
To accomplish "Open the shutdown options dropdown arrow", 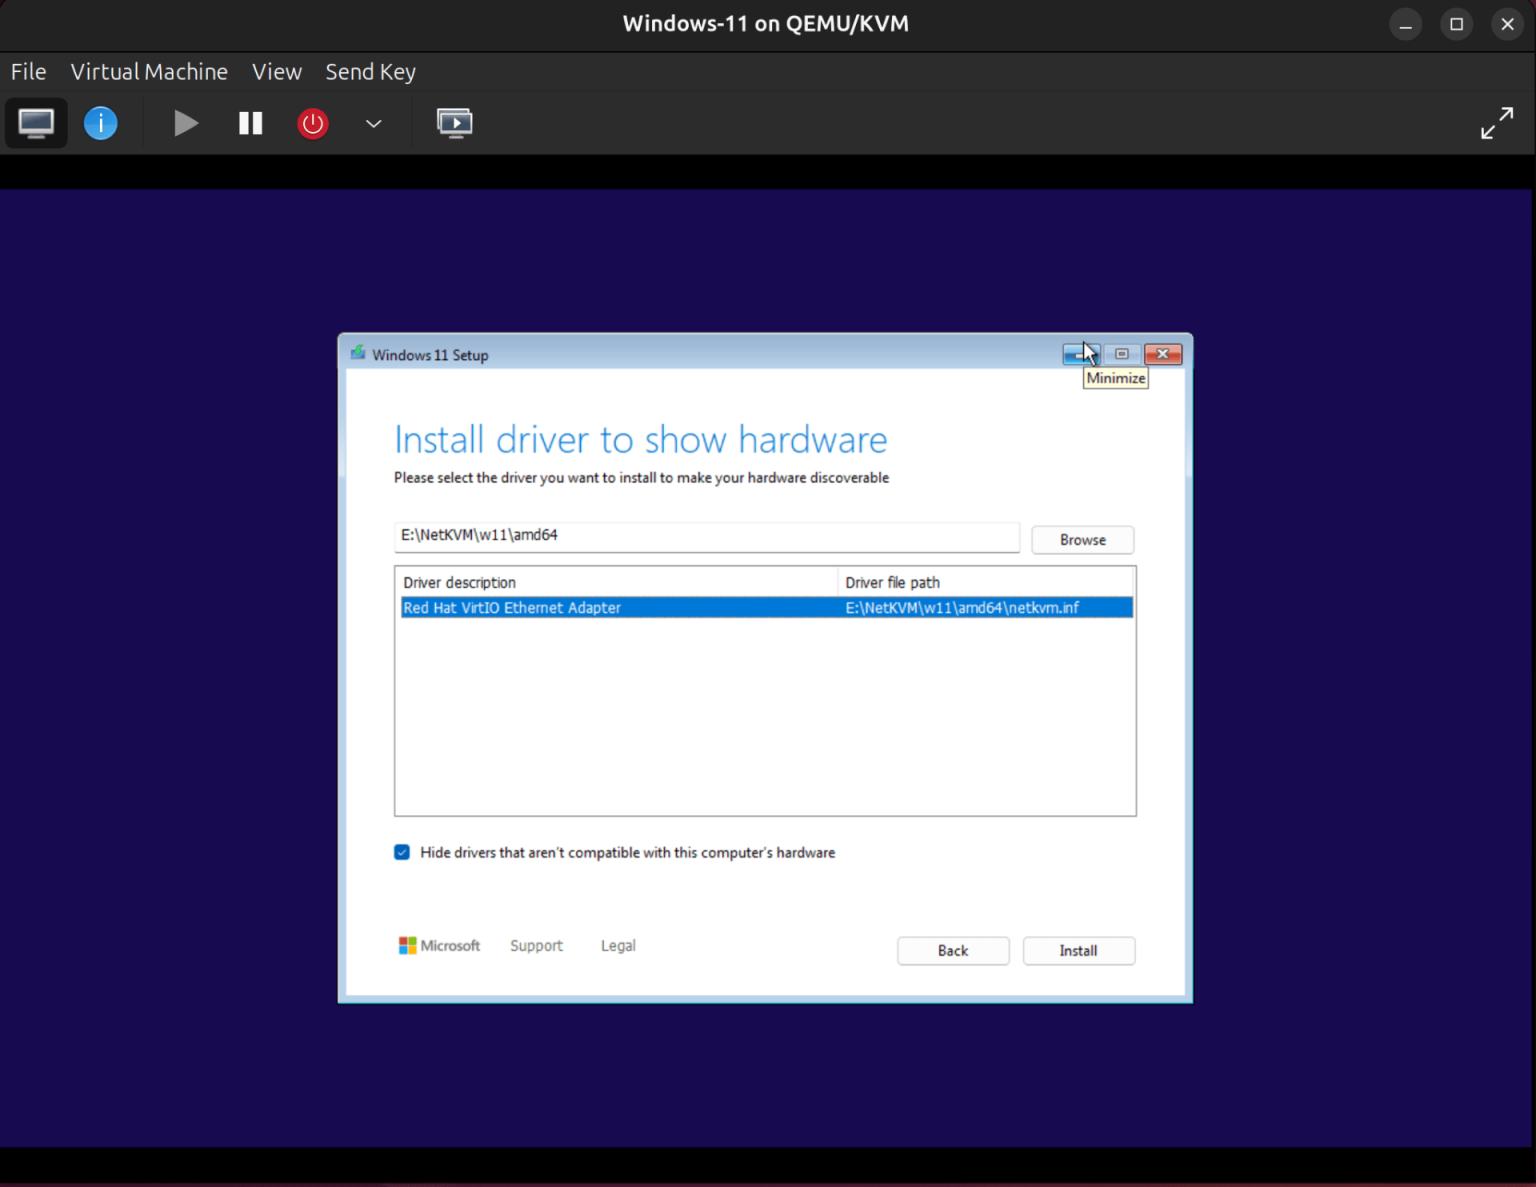I will pyautogui.click(x=373, y=124).
